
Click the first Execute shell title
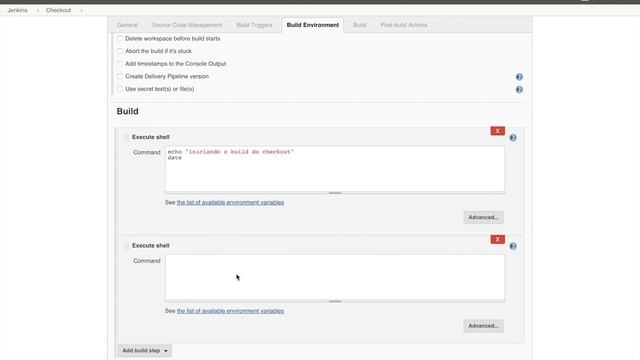coord(151,137)
